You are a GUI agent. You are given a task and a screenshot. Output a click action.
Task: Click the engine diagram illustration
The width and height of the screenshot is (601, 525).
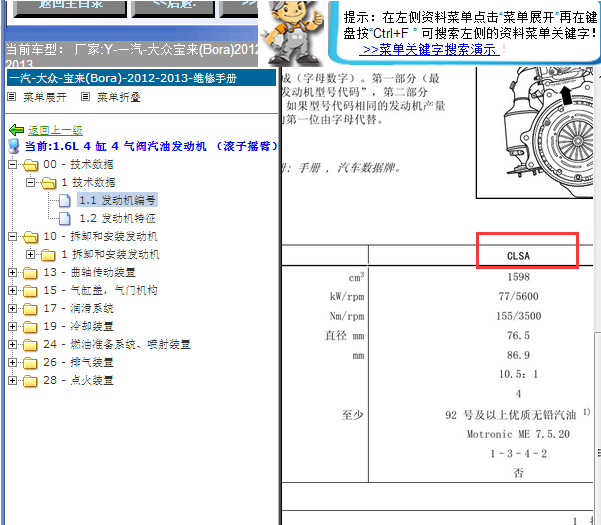(x=535, y=132)
